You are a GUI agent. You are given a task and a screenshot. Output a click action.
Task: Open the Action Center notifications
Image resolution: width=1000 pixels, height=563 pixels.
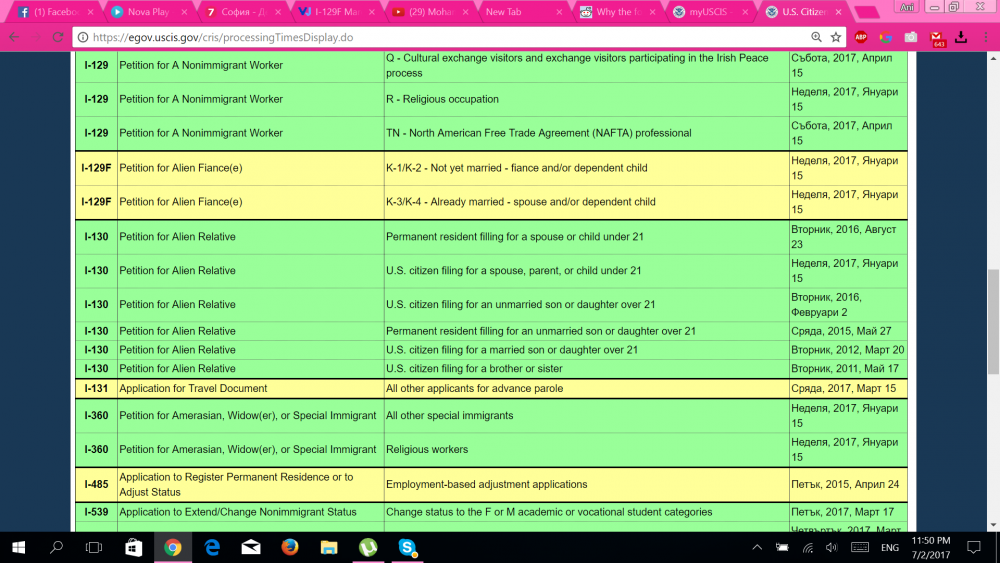coord(974,548)
